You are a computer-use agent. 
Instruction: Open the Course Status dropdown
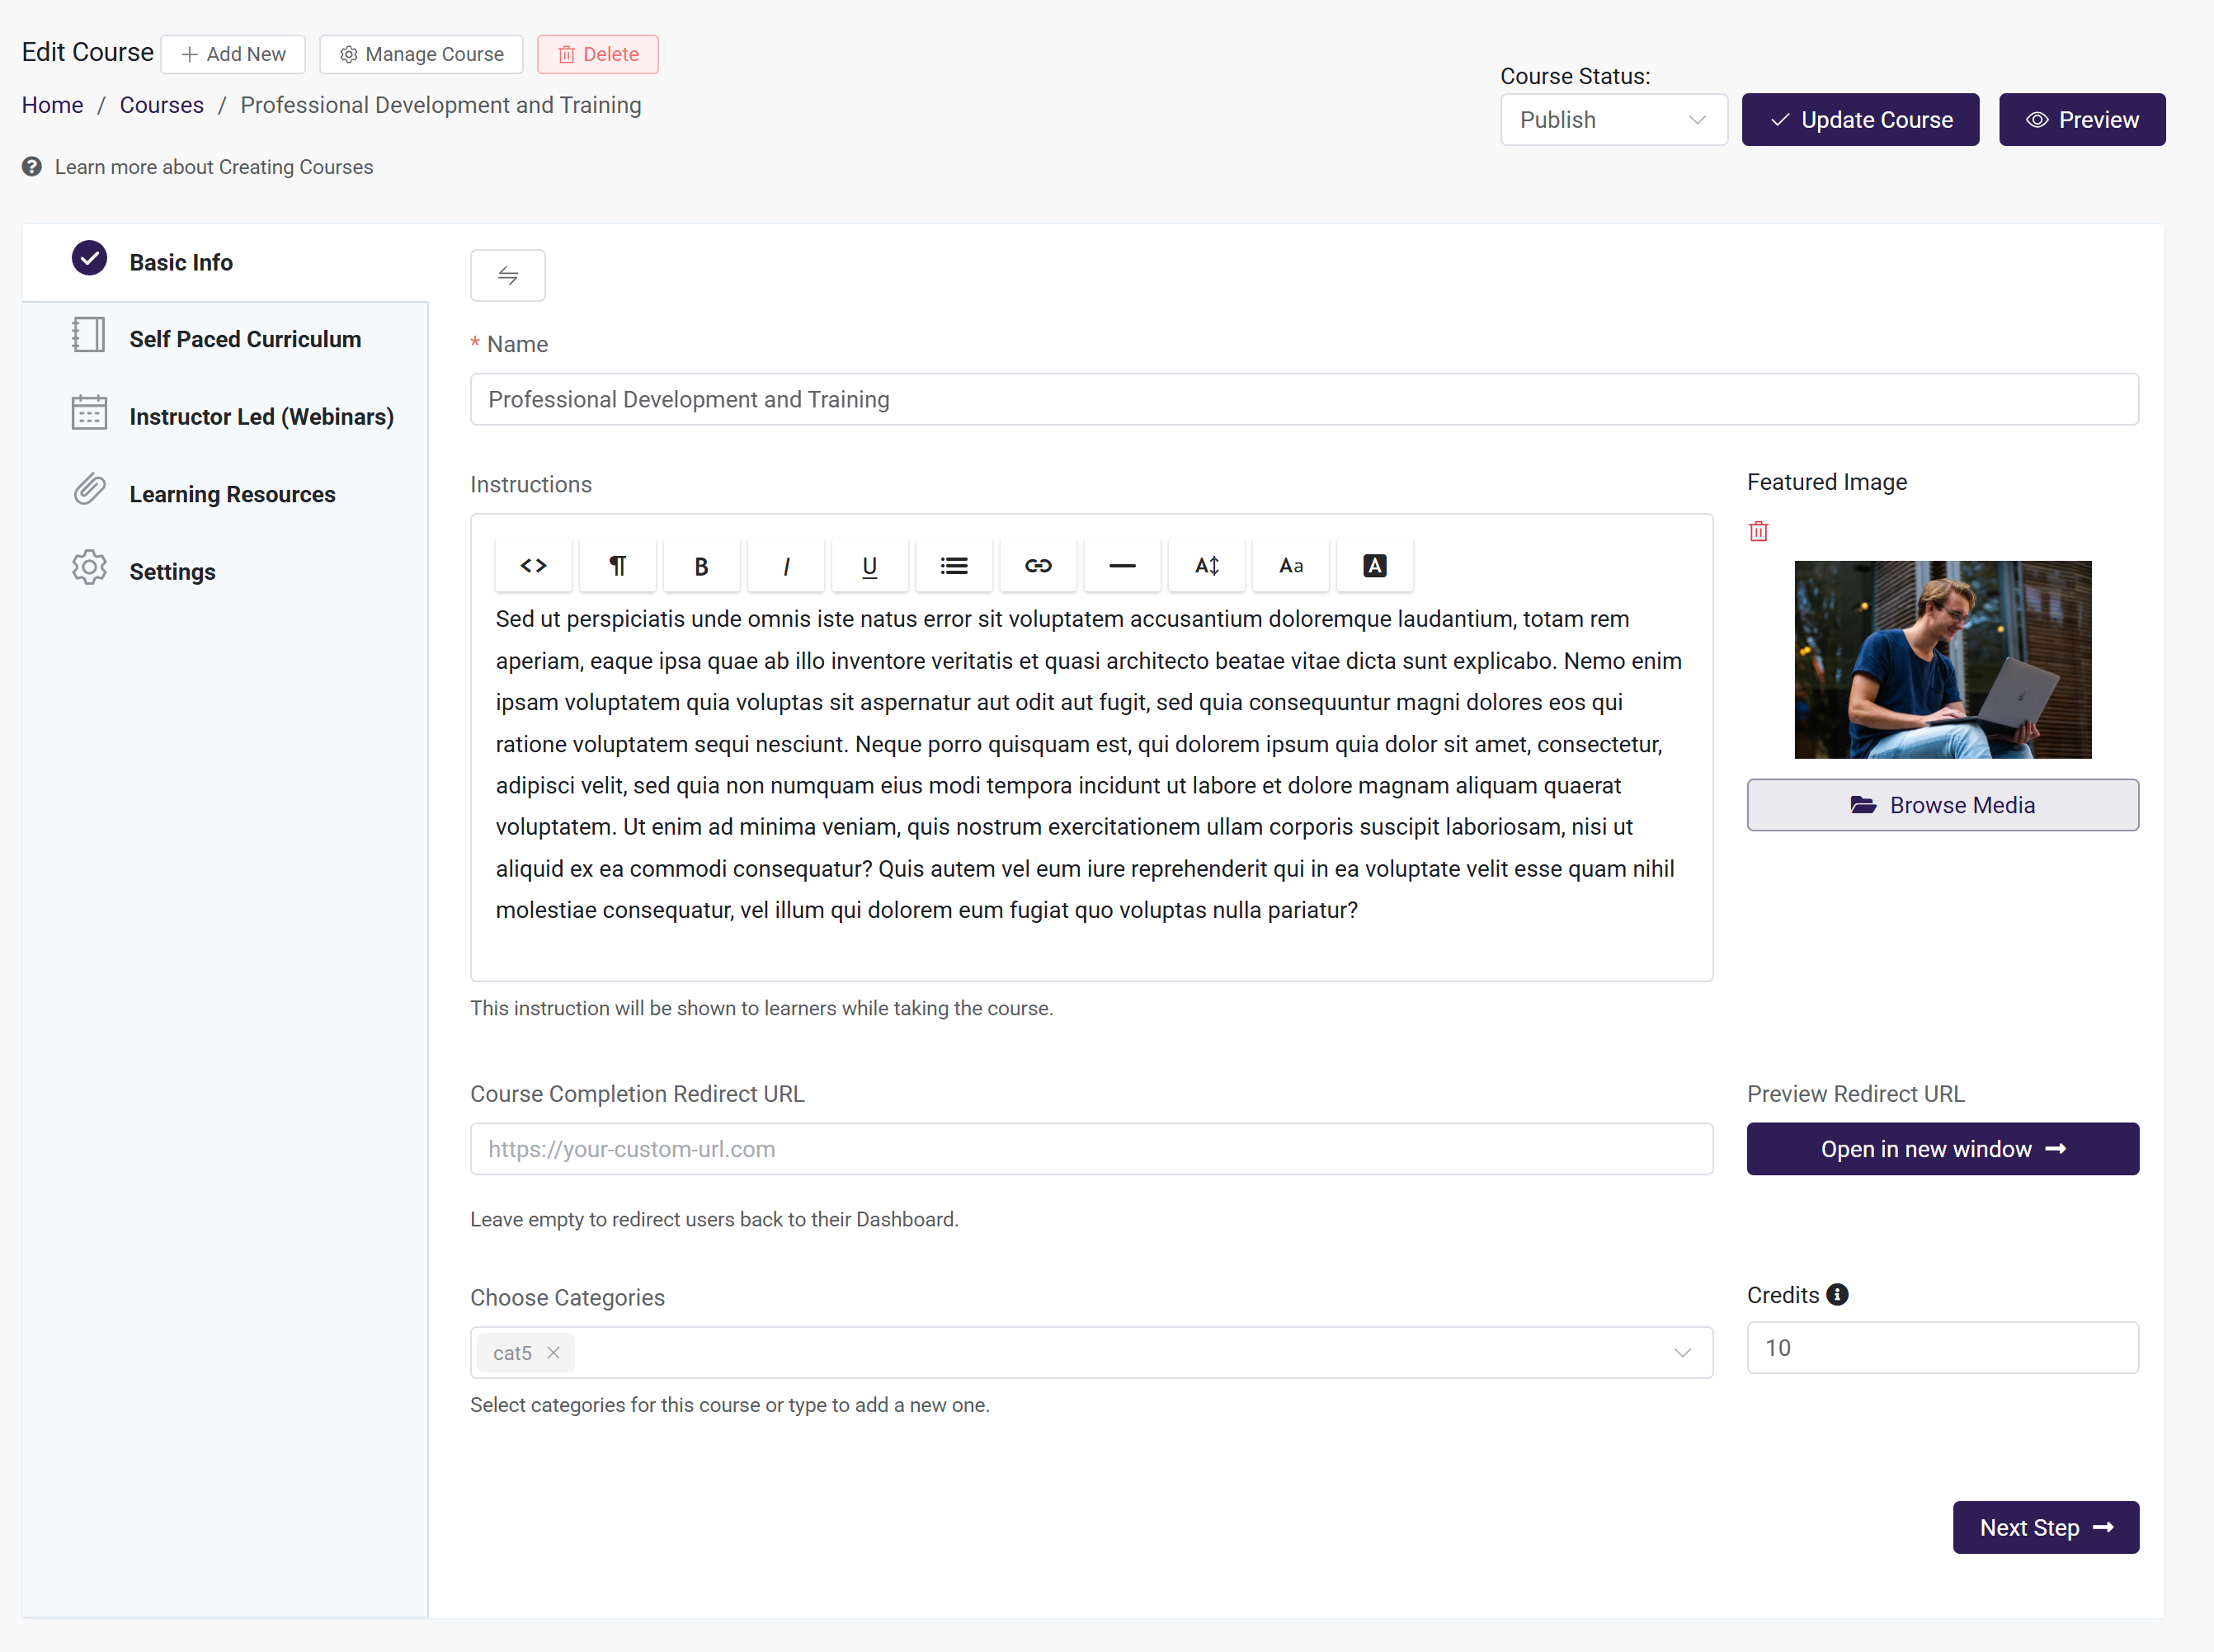point(1613,120)
